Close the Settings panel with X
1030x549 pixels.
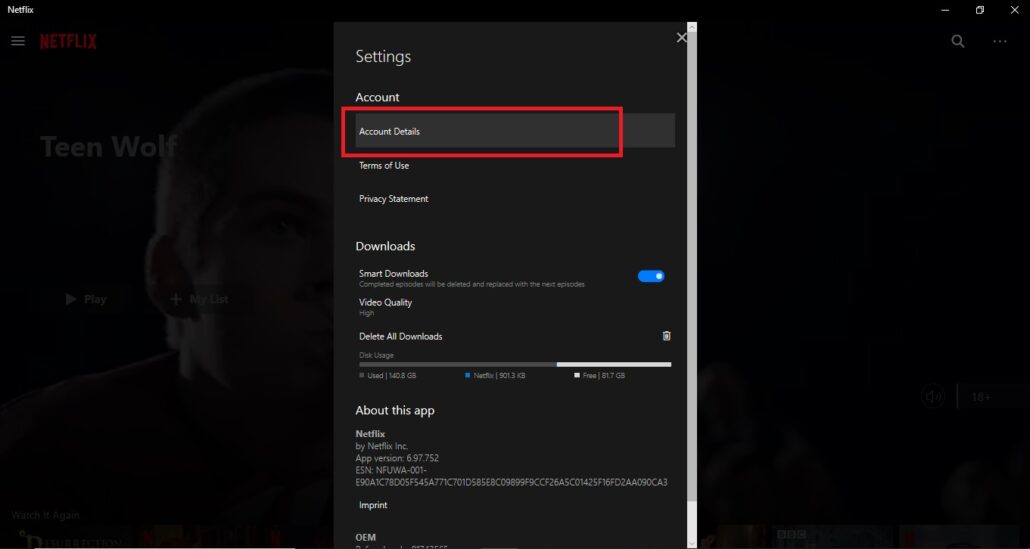(x=681, y=38)
